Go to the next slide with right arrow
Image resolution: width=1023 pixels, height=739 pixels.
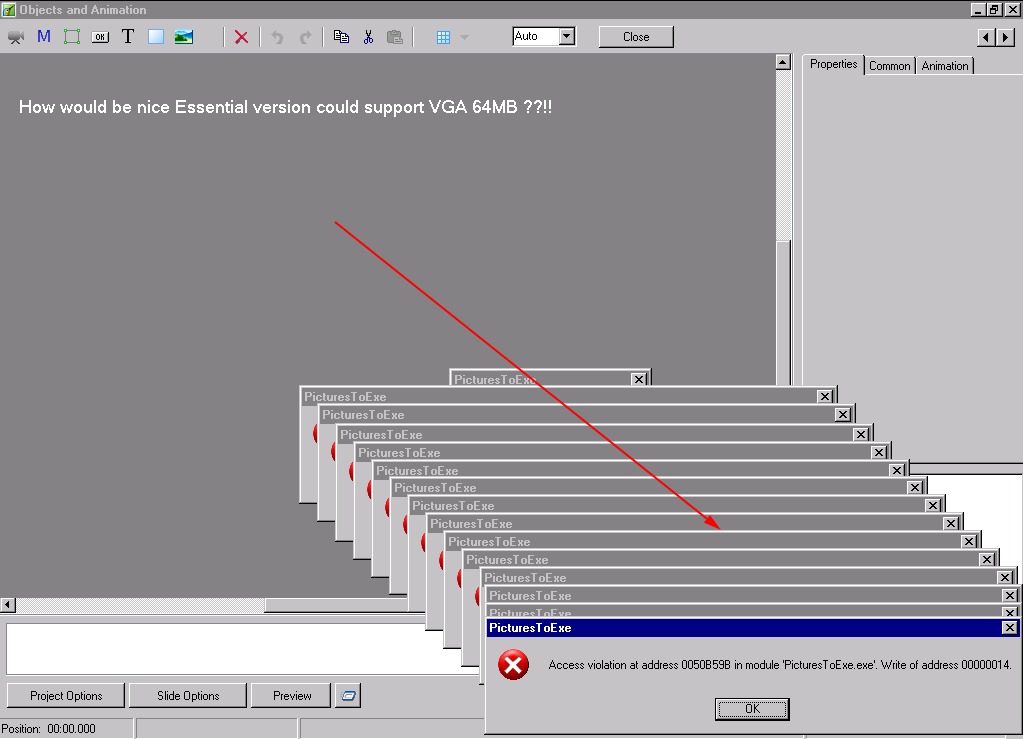(1005, 37)
